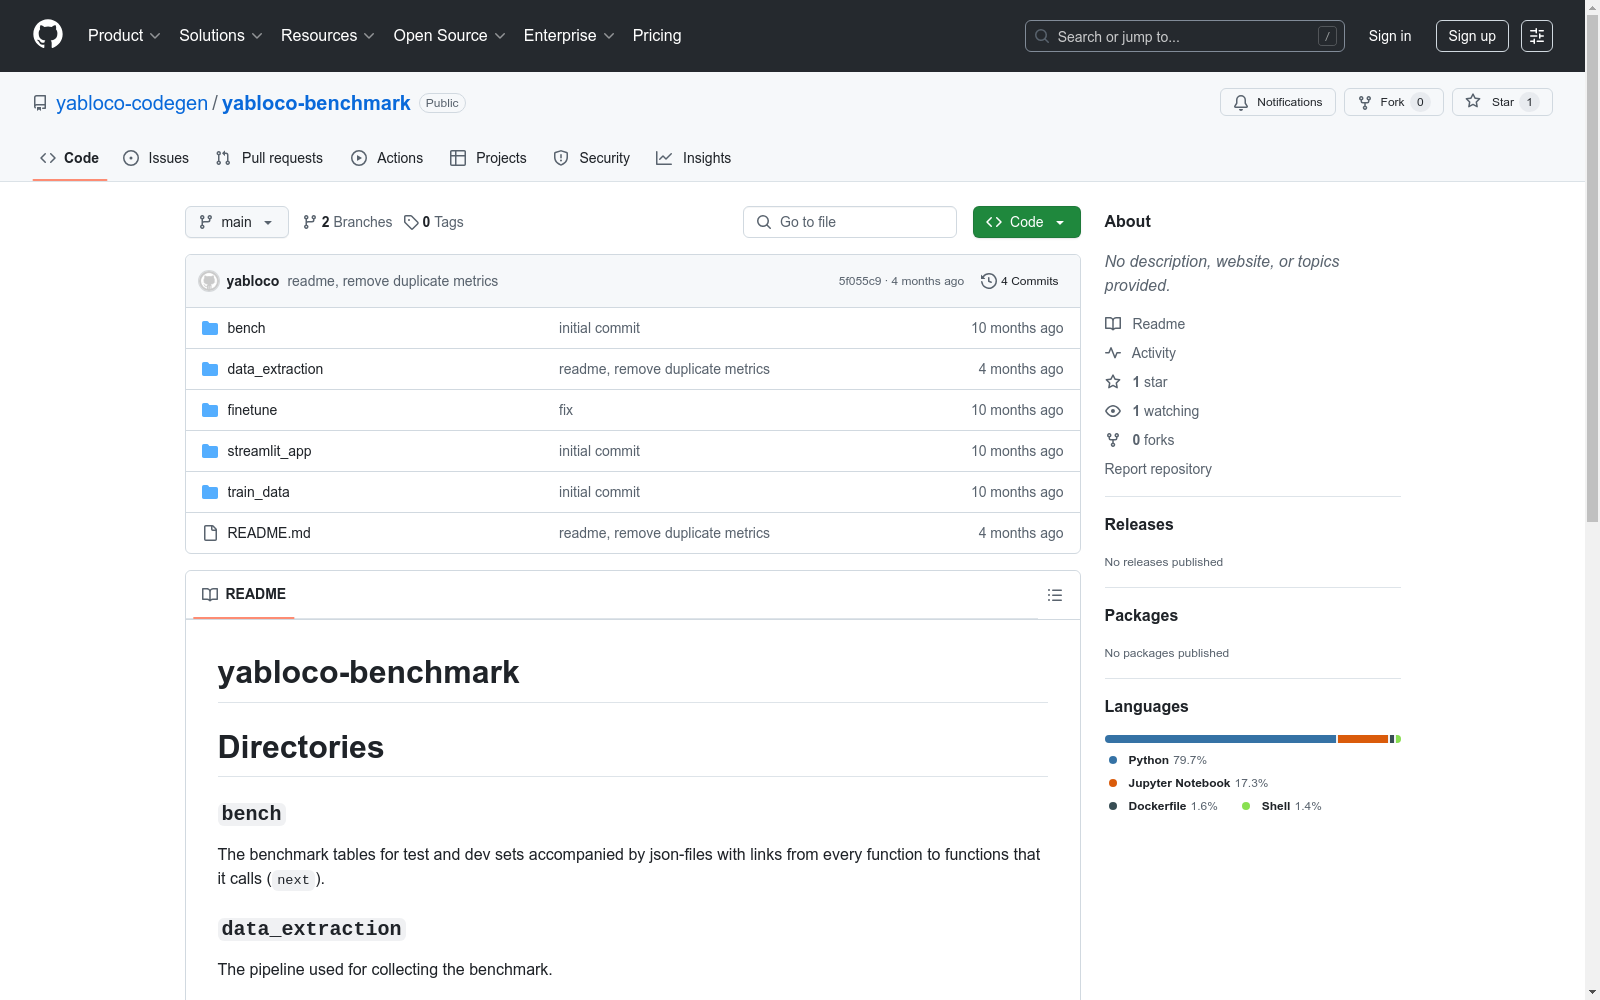This screenshot has height=1000, width=1600.
Task: Open the yabloco-benchmark repository link
Action: click(316, 103)
